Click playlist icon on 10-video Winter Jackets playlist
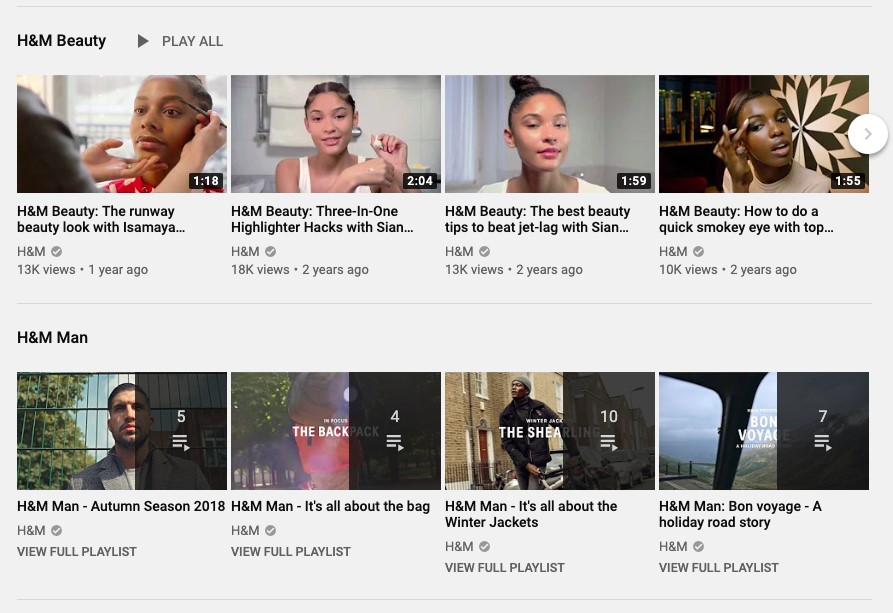The image size is (893, 613). pyautogui.click(x=609, y=442)
